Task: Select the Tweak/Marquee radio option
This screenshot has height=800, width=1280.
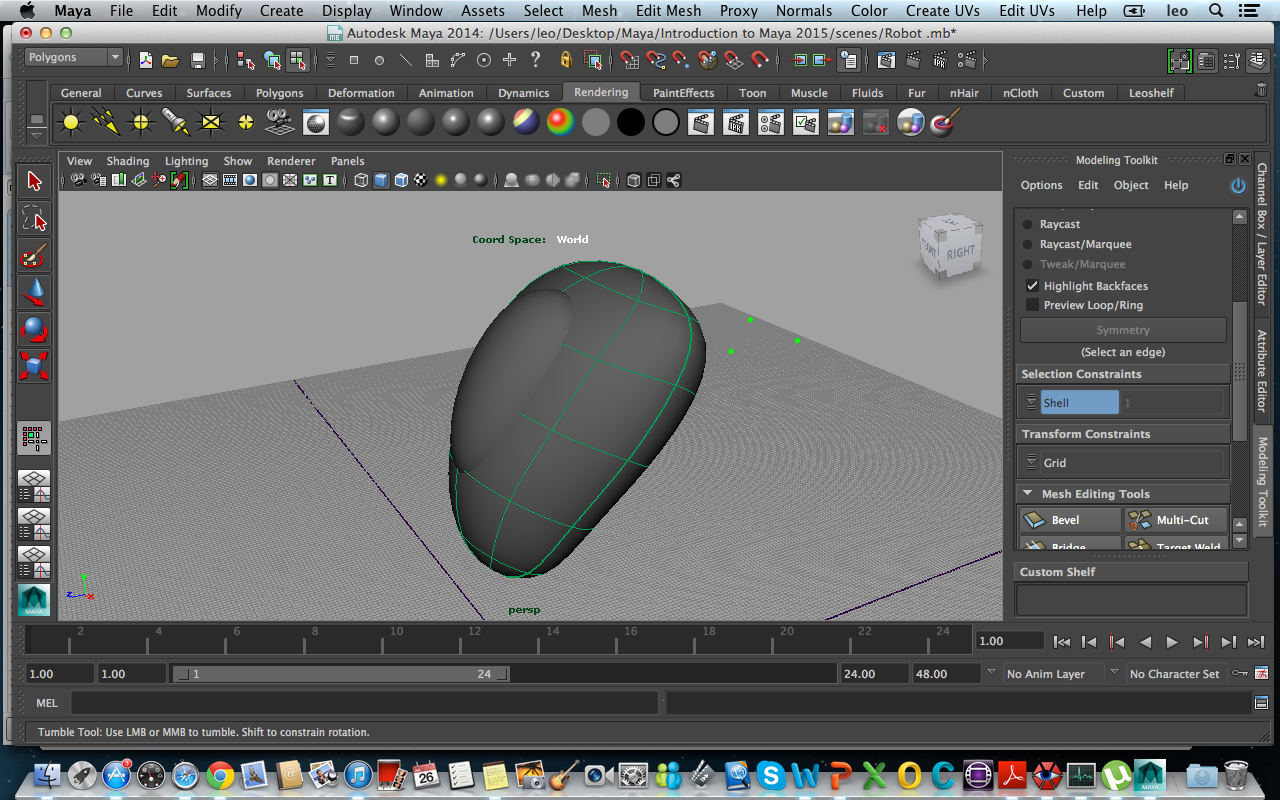Action: pyautogui.click(x=1027, y=264)
